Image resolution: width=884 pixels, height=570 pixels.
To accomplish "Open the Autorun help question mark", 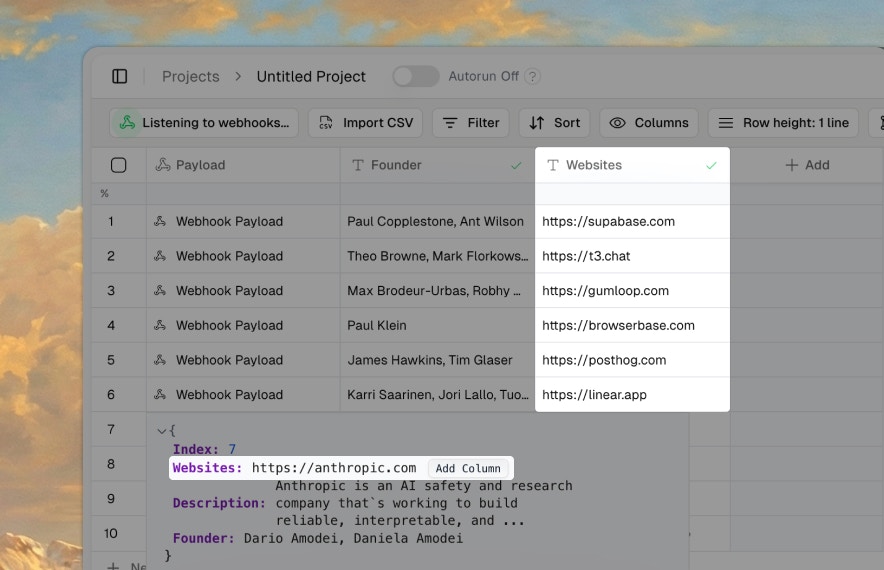I will 532,76.
